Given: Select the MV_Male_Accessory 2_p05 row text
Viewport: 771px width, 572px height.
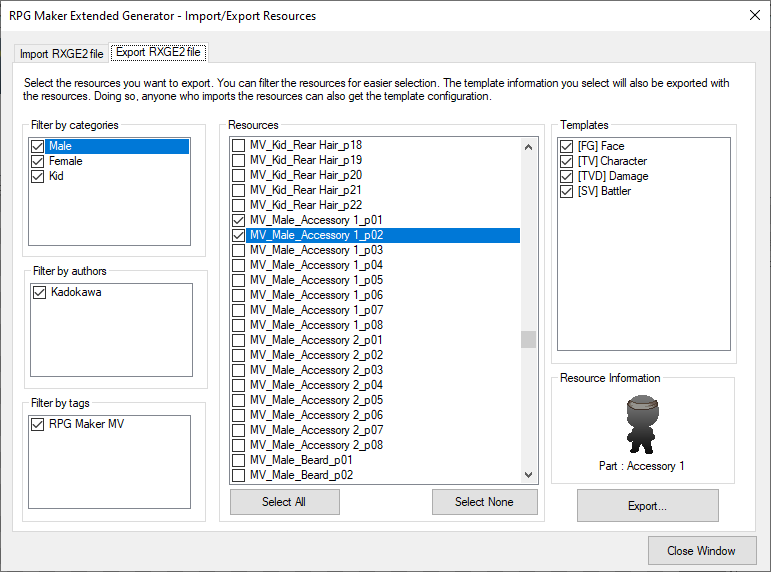Looking at the screenshot, I should coord(316,400).
